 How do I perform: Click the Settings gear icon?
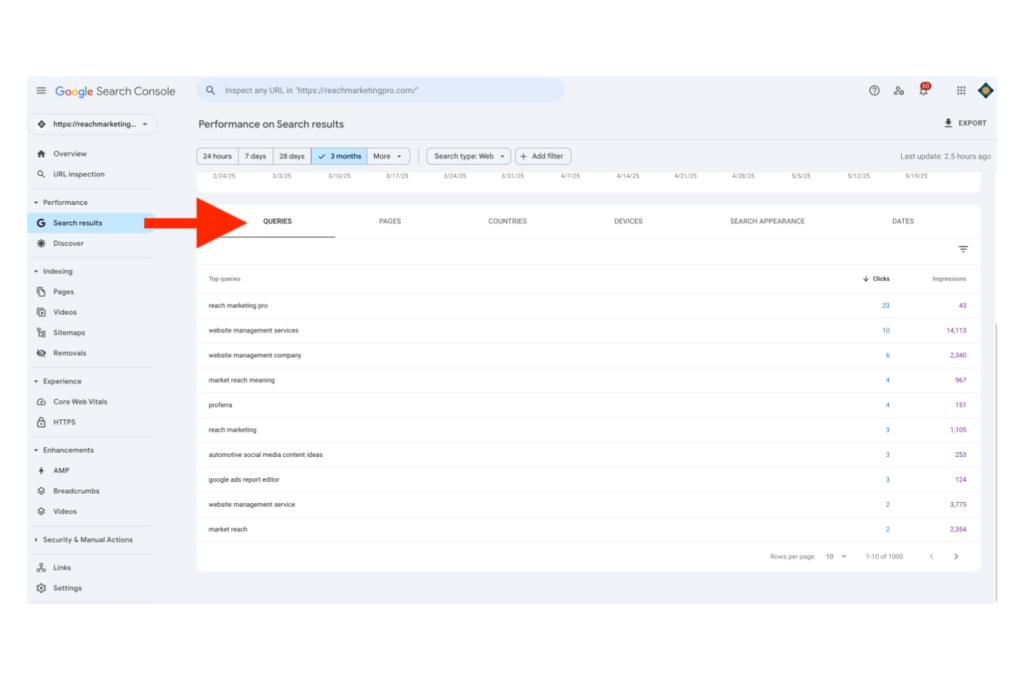pyautogui.click(x=41, y=588)
